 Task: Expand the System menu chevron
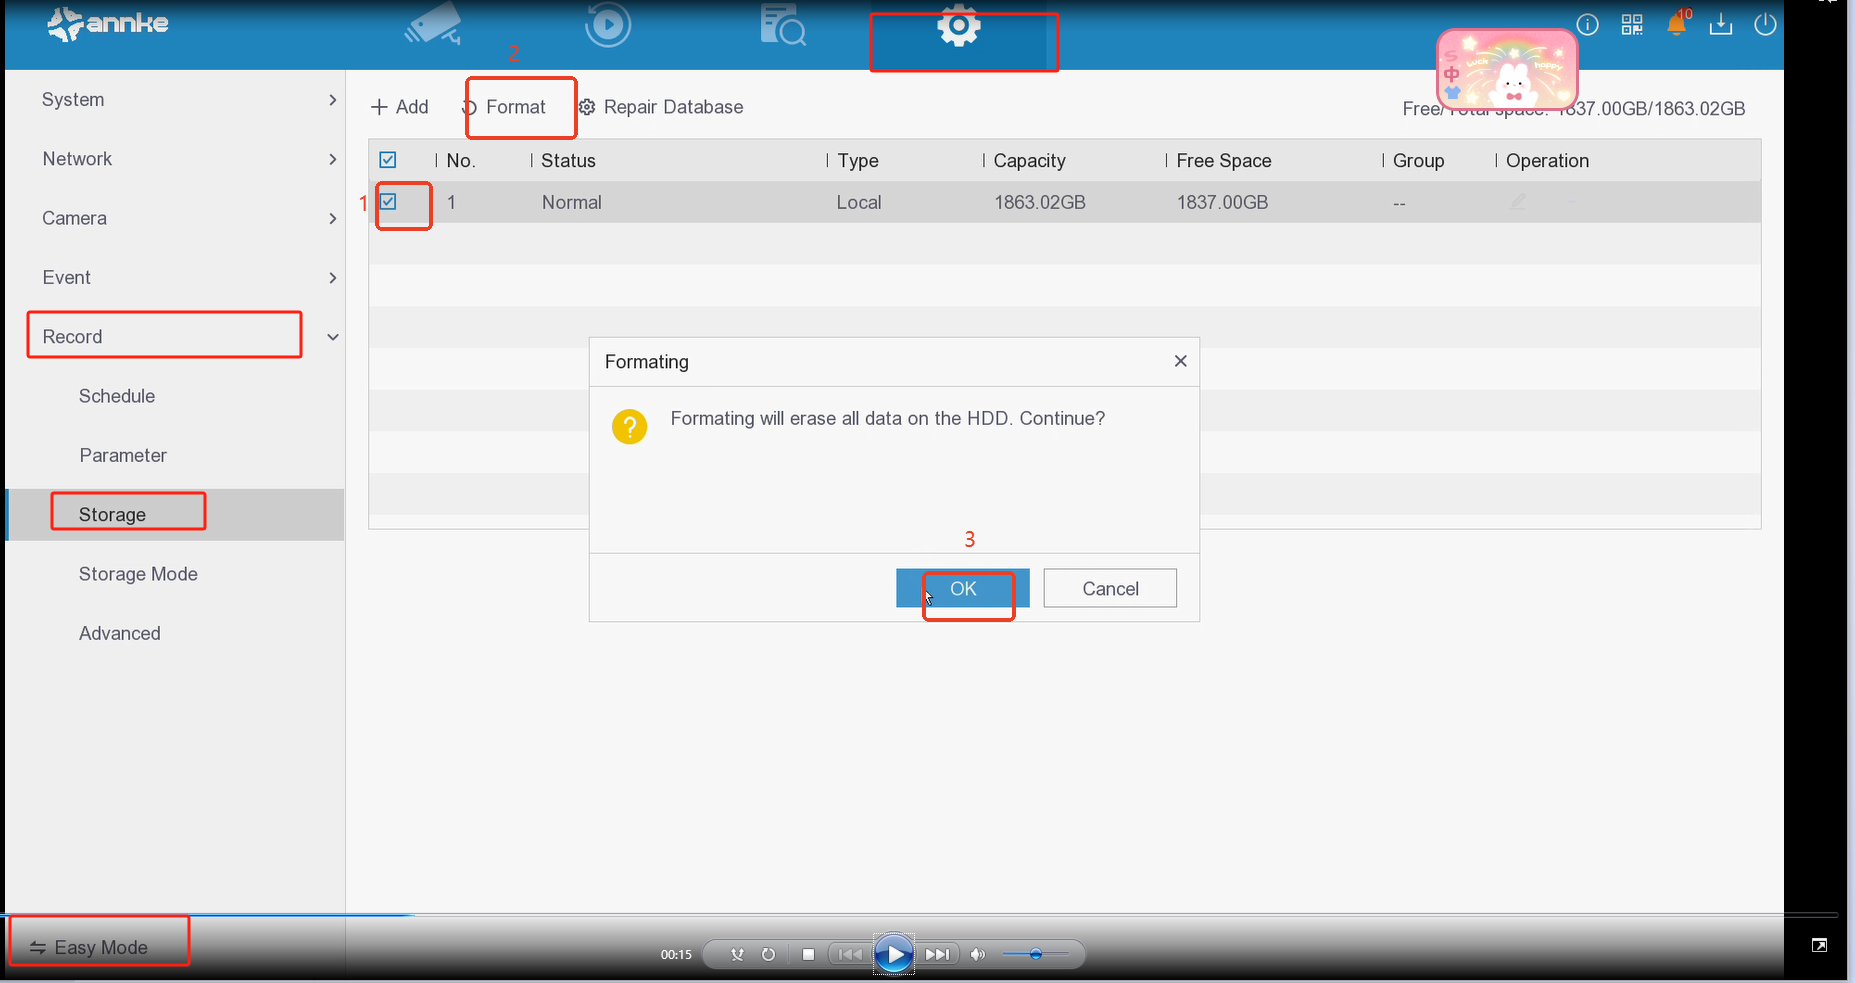[332, 100]
